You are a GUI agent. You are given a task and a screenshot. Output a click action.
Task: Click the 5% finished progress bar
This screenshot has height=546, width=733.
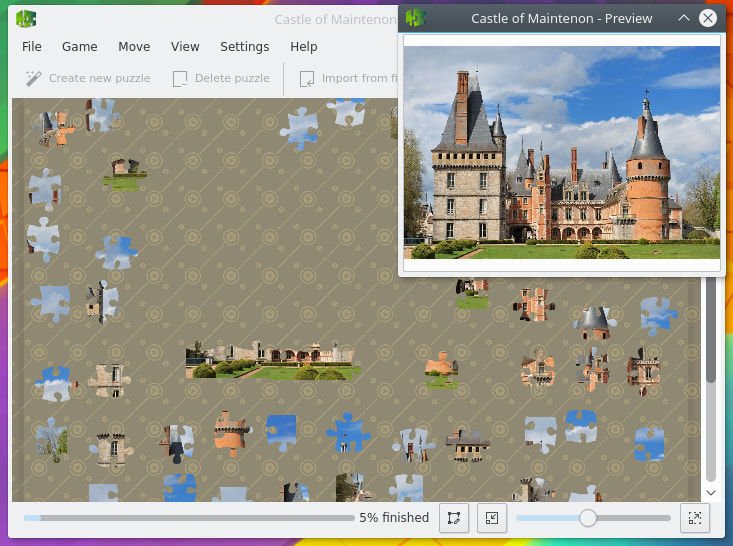pyautogui.click(x=189, y=517)
